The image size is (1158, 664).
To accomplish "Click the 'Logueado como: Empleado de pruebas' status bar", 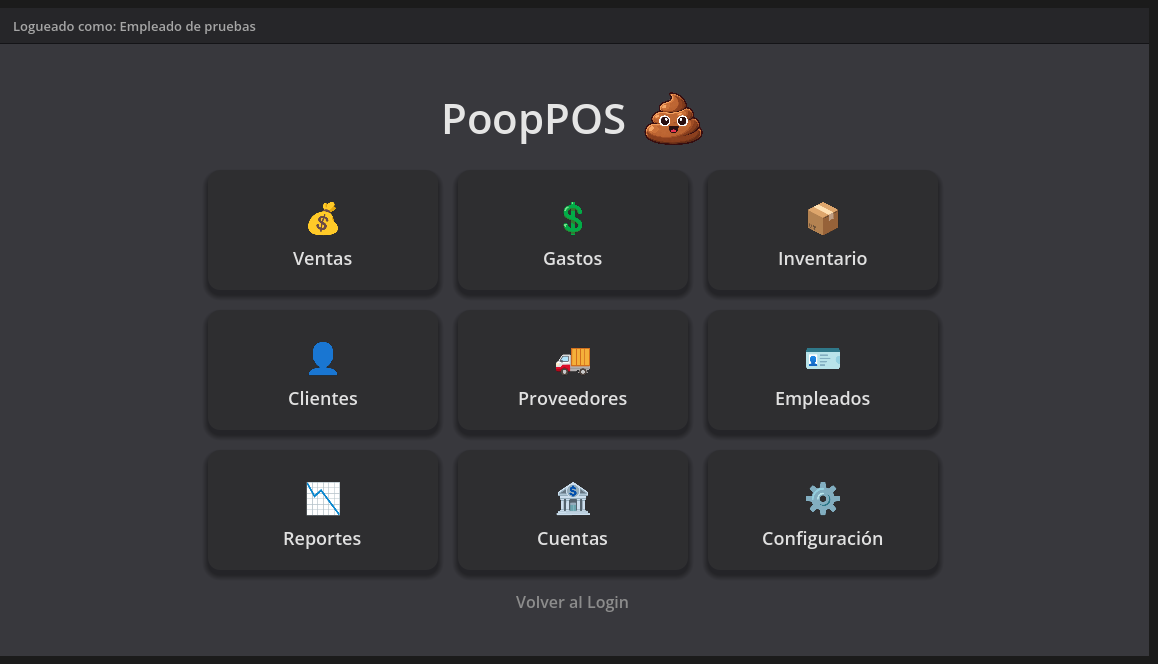I will pos(134,26).
